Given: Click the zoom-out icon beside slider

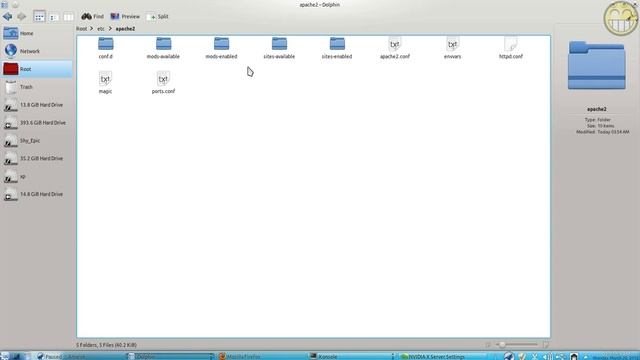Looking at the screenshot, I should click(488, 345).
